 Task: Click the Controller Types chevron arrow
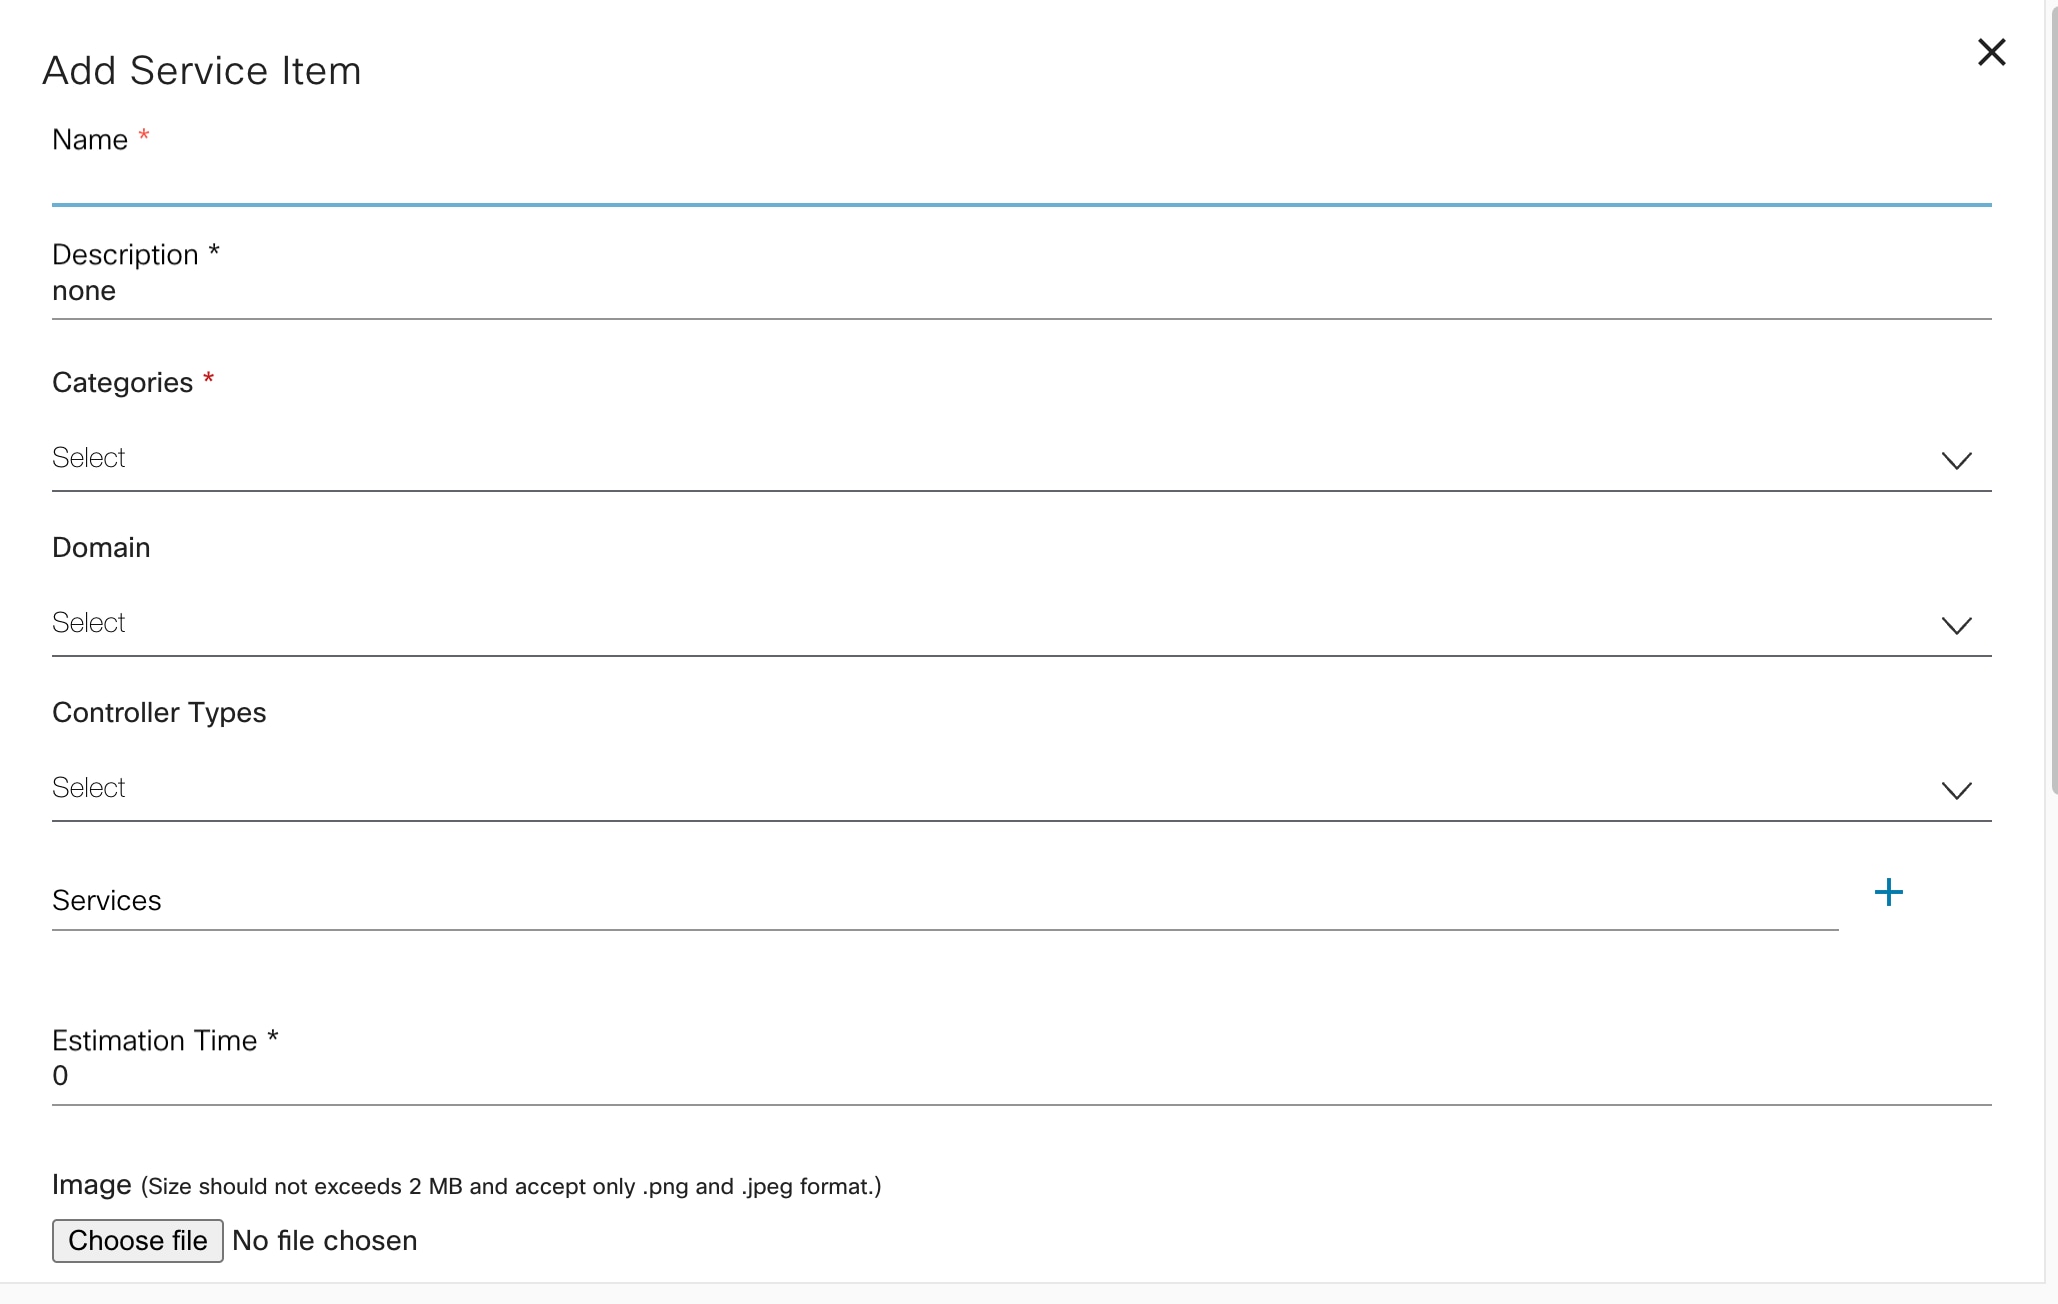tap(1956, 790)
